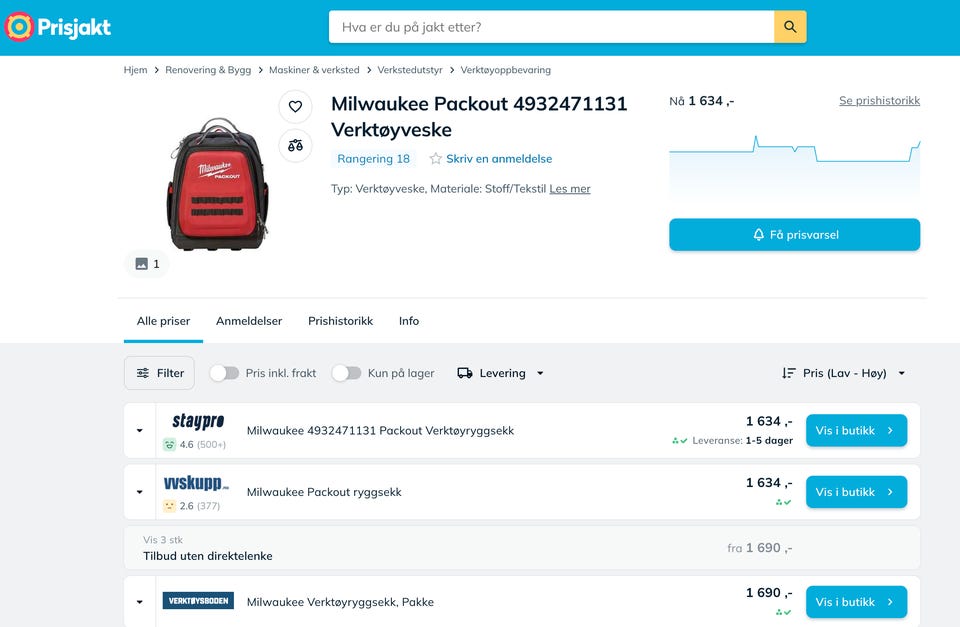This screenshot has height=627, width=960.
Task: Click the Få prisvarsel button
Action: pos(795,235)
